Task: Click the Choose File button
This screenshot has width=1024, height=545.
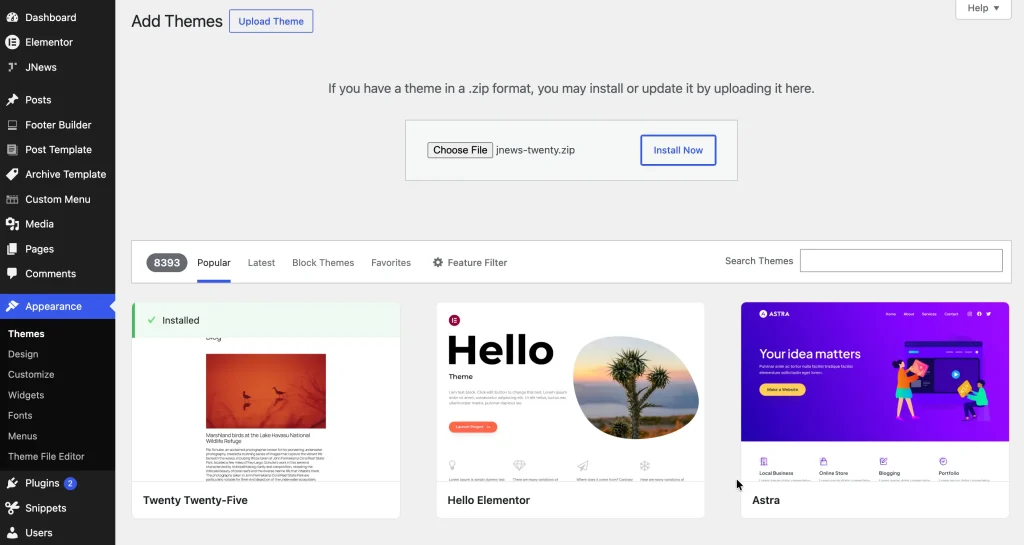Action: [460, 150]
